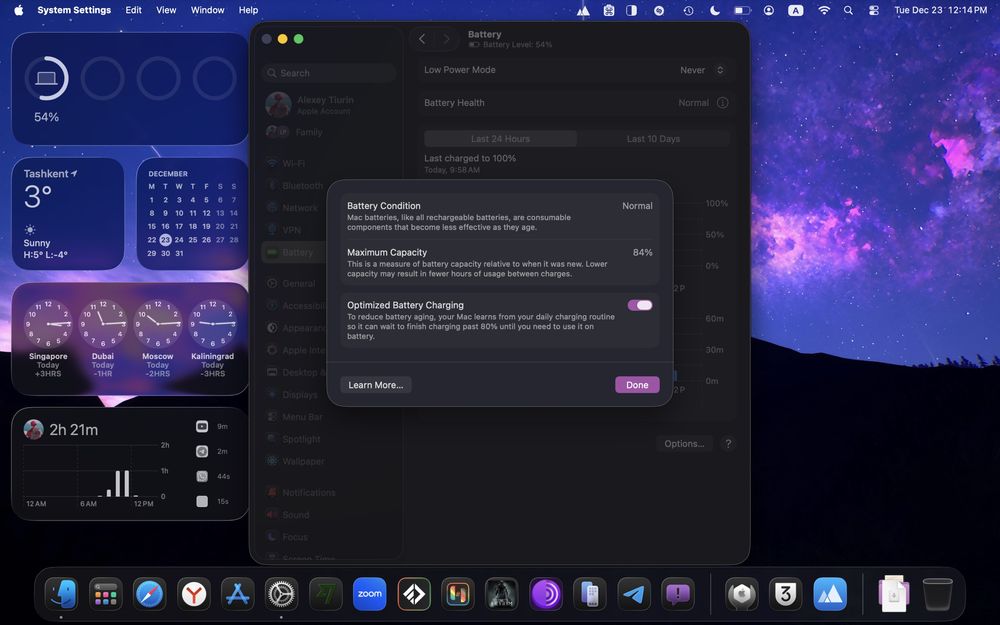The height and width of the screenshot is (625, 1000).
Task: Switch to the Last 24 Hours tab
Action: 501,138
